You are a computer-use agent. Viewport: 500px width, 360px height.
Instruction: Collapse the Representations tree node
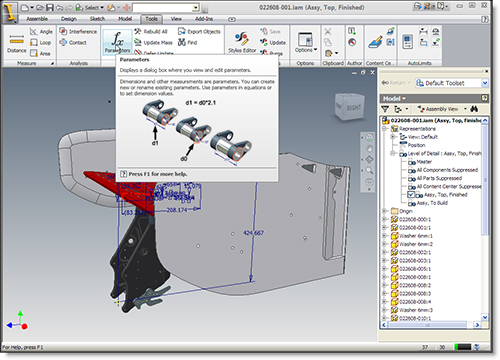(x=384, y=129)
